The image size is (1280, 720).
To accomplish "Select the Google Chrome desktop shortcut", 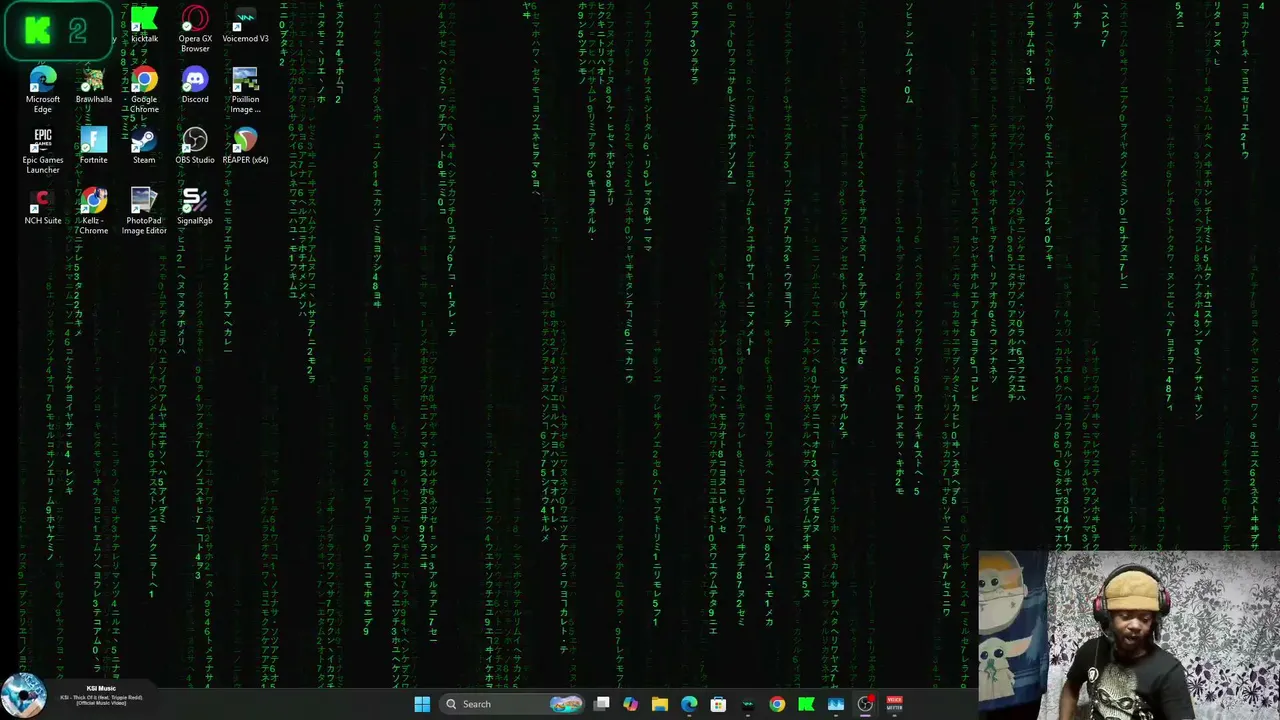I will click(x=144, y=90).
